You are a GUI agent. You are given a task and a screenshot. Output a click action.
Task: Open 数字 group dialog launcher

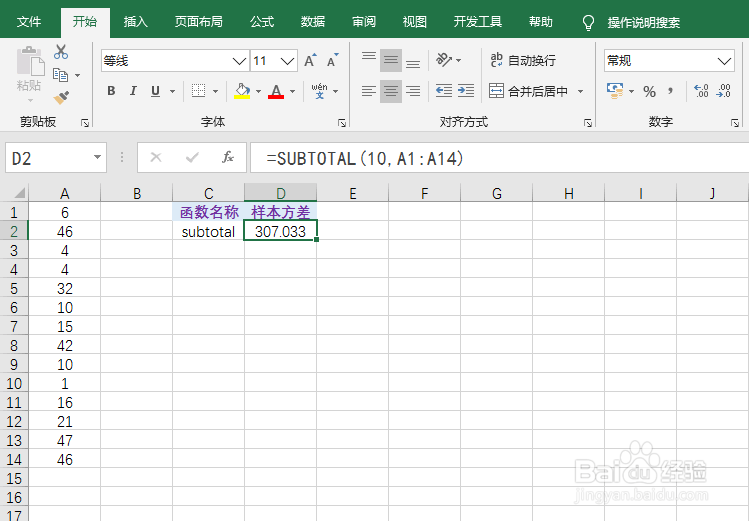click(735, 123)
